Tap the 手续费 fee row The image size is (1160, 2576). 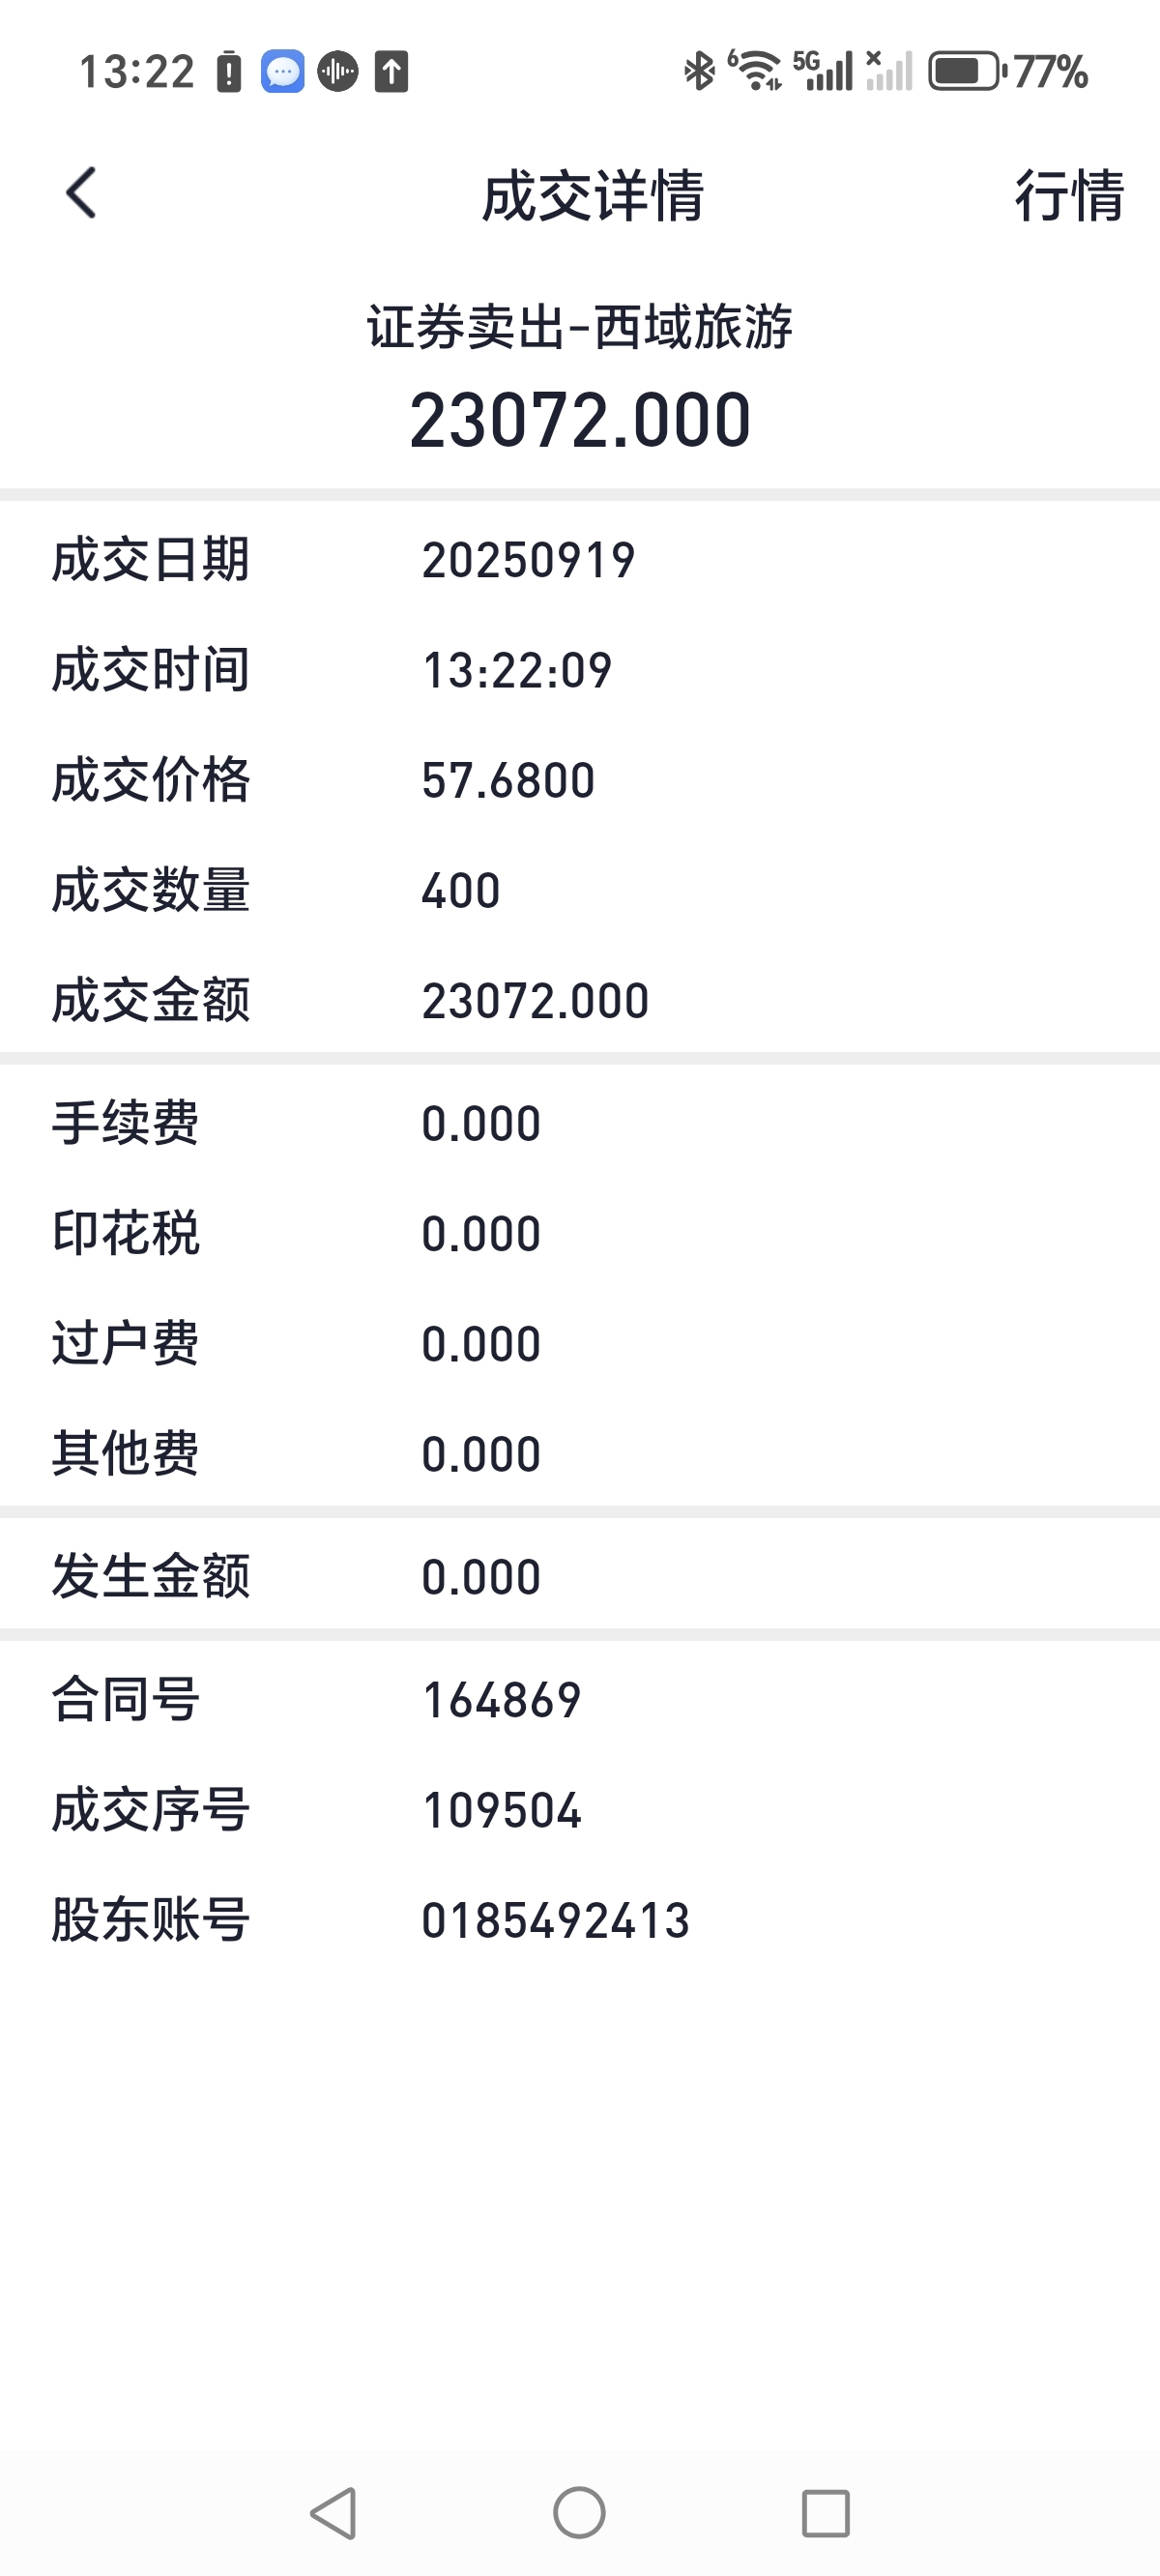pos(580,1123)
